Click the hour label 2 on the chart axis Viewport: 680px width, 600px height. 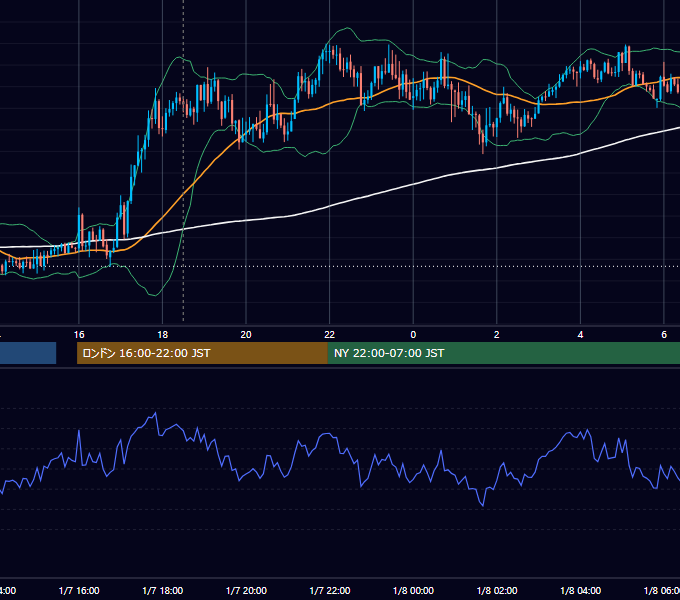[x=497, y=335]
